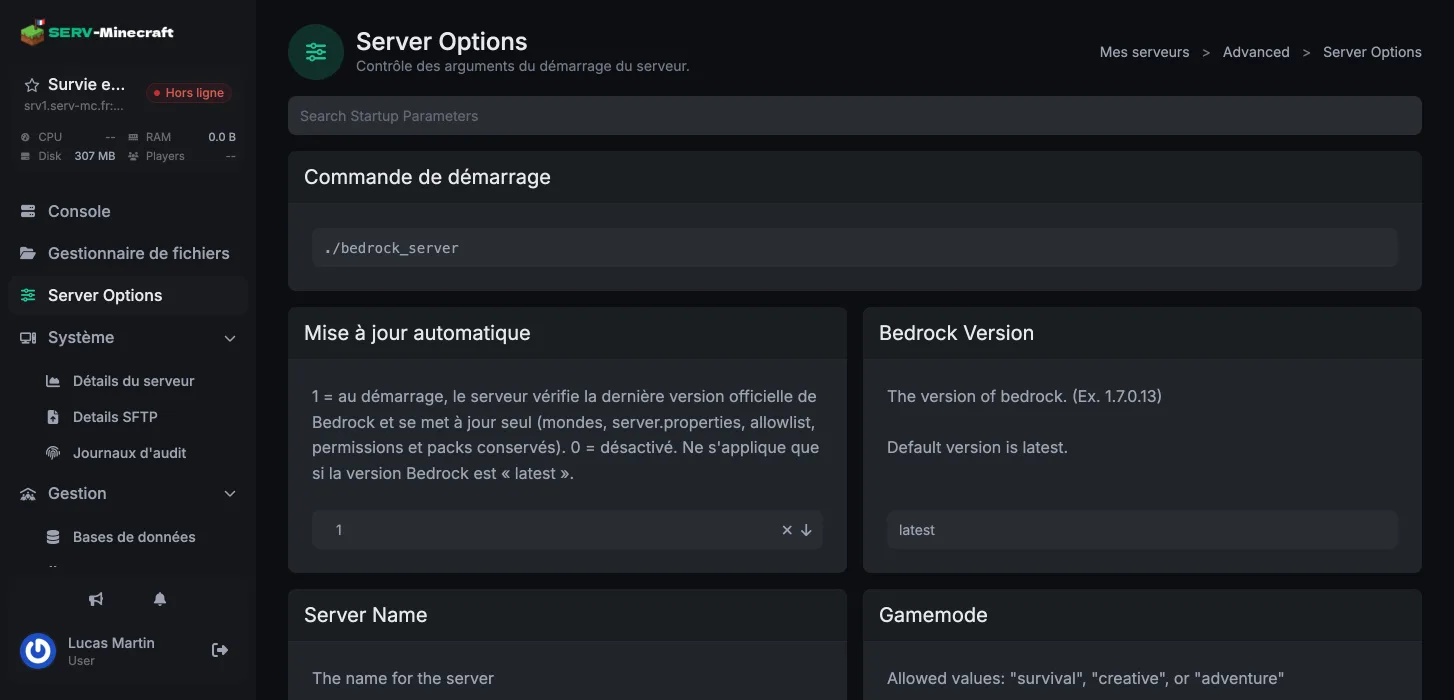Log out using the sign-out icon
The width and height of the screenshot is (1454, 700).
pyautogui.click(x=220, y=650)
